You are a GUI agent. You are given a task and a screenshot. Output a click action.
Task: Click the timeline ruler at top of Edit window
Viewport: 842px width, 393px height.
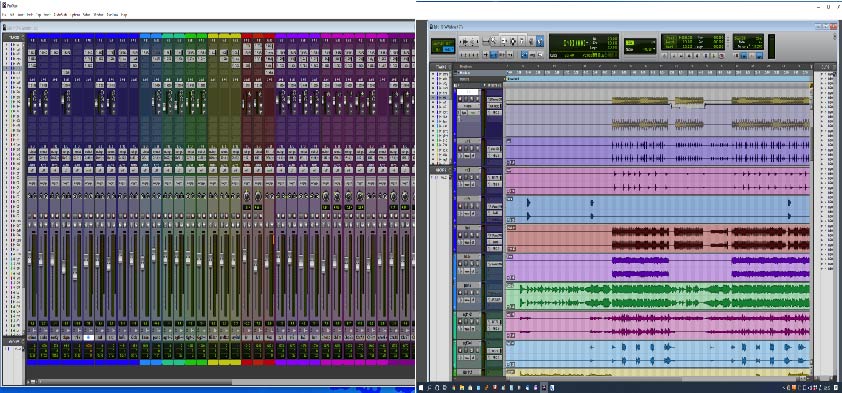(x=658, y=67)
